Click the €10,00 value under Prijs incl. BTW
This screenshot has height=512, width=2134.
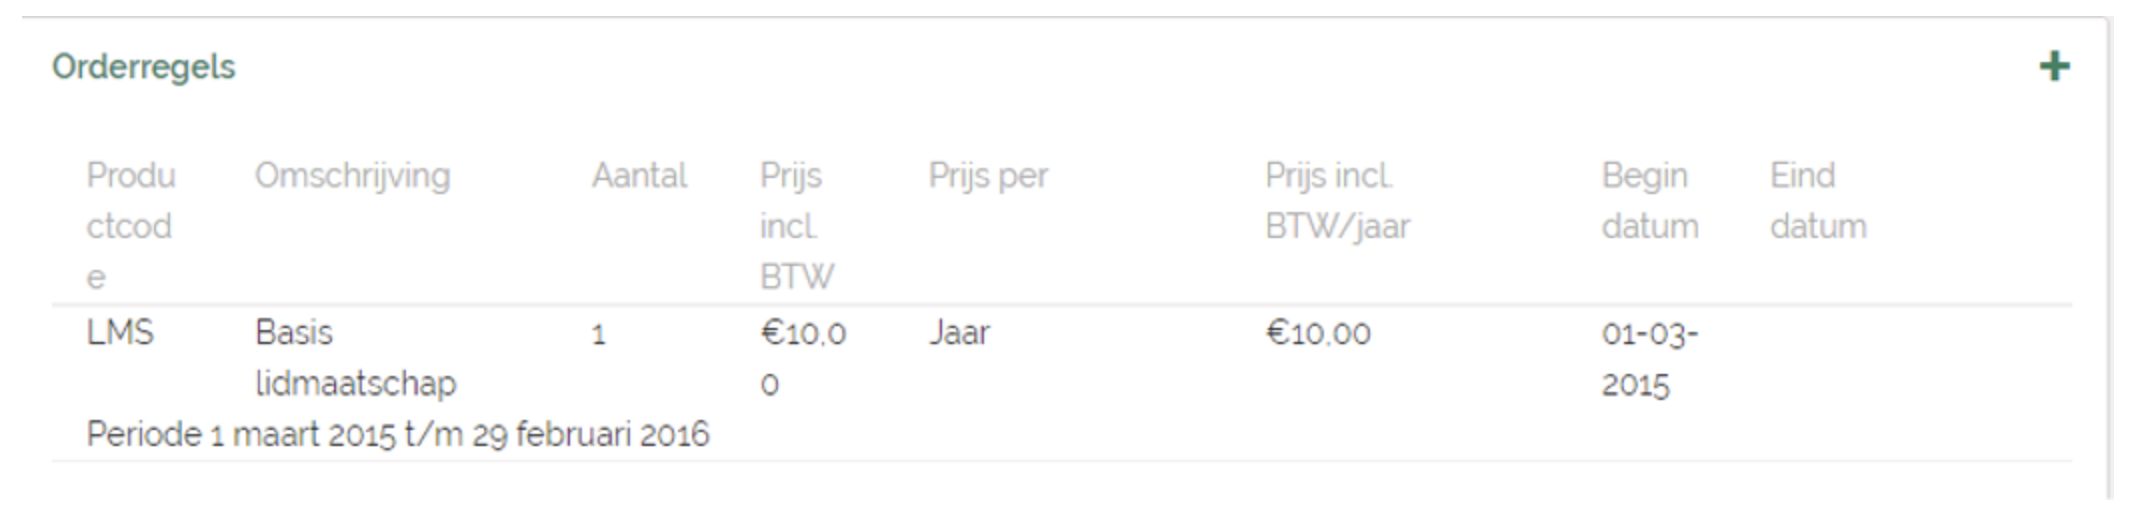(802, 358)
